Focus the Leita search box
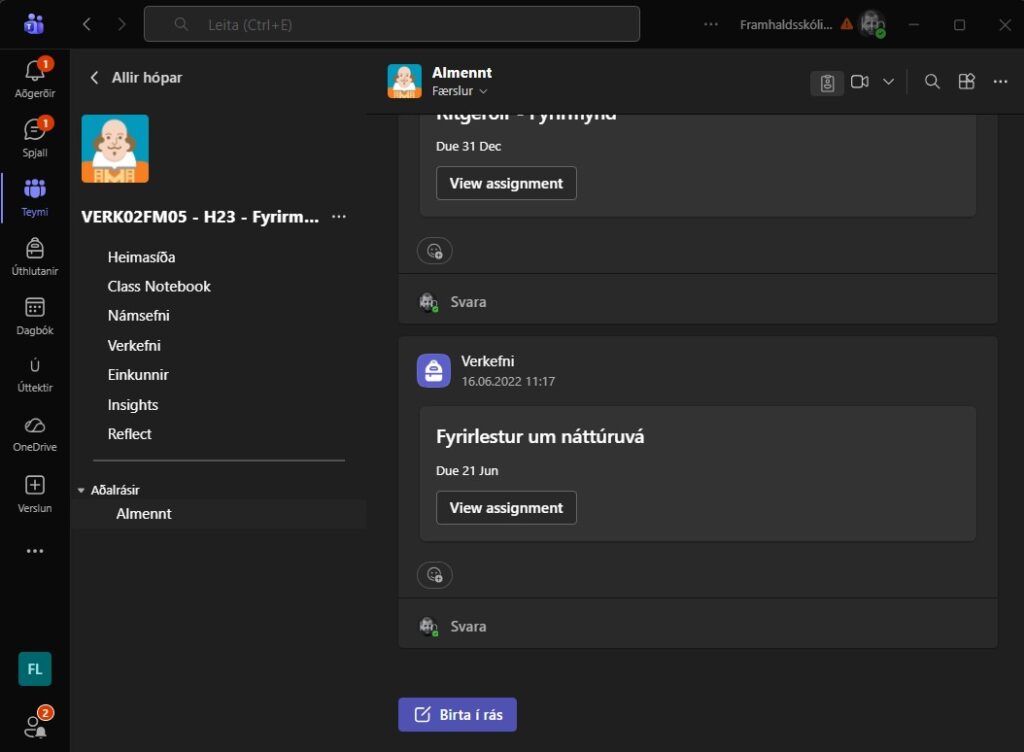The width and height of the screenshot is (1024, 752). coord(392,25)
